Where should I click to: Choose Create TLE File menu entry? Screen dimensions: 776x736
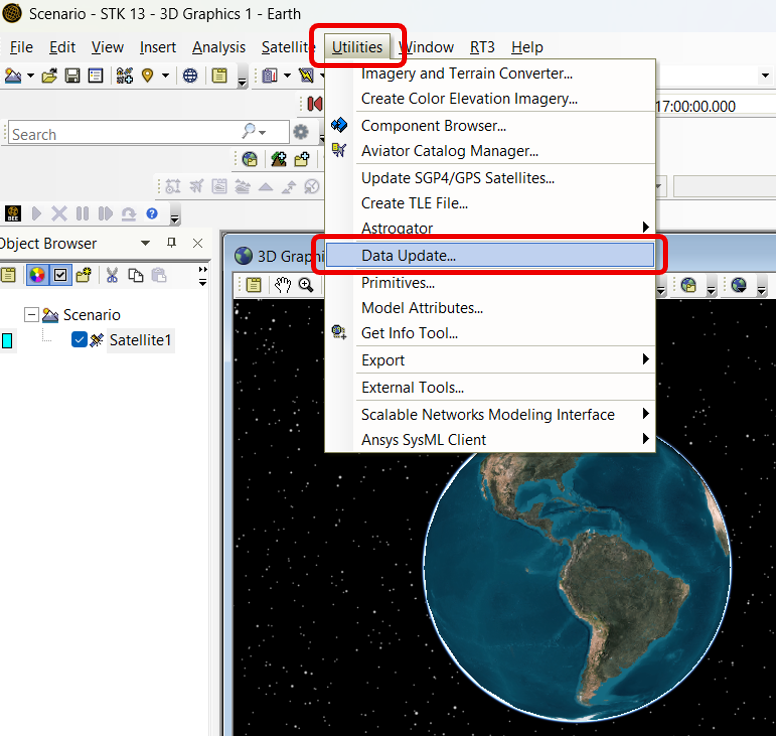414,203
